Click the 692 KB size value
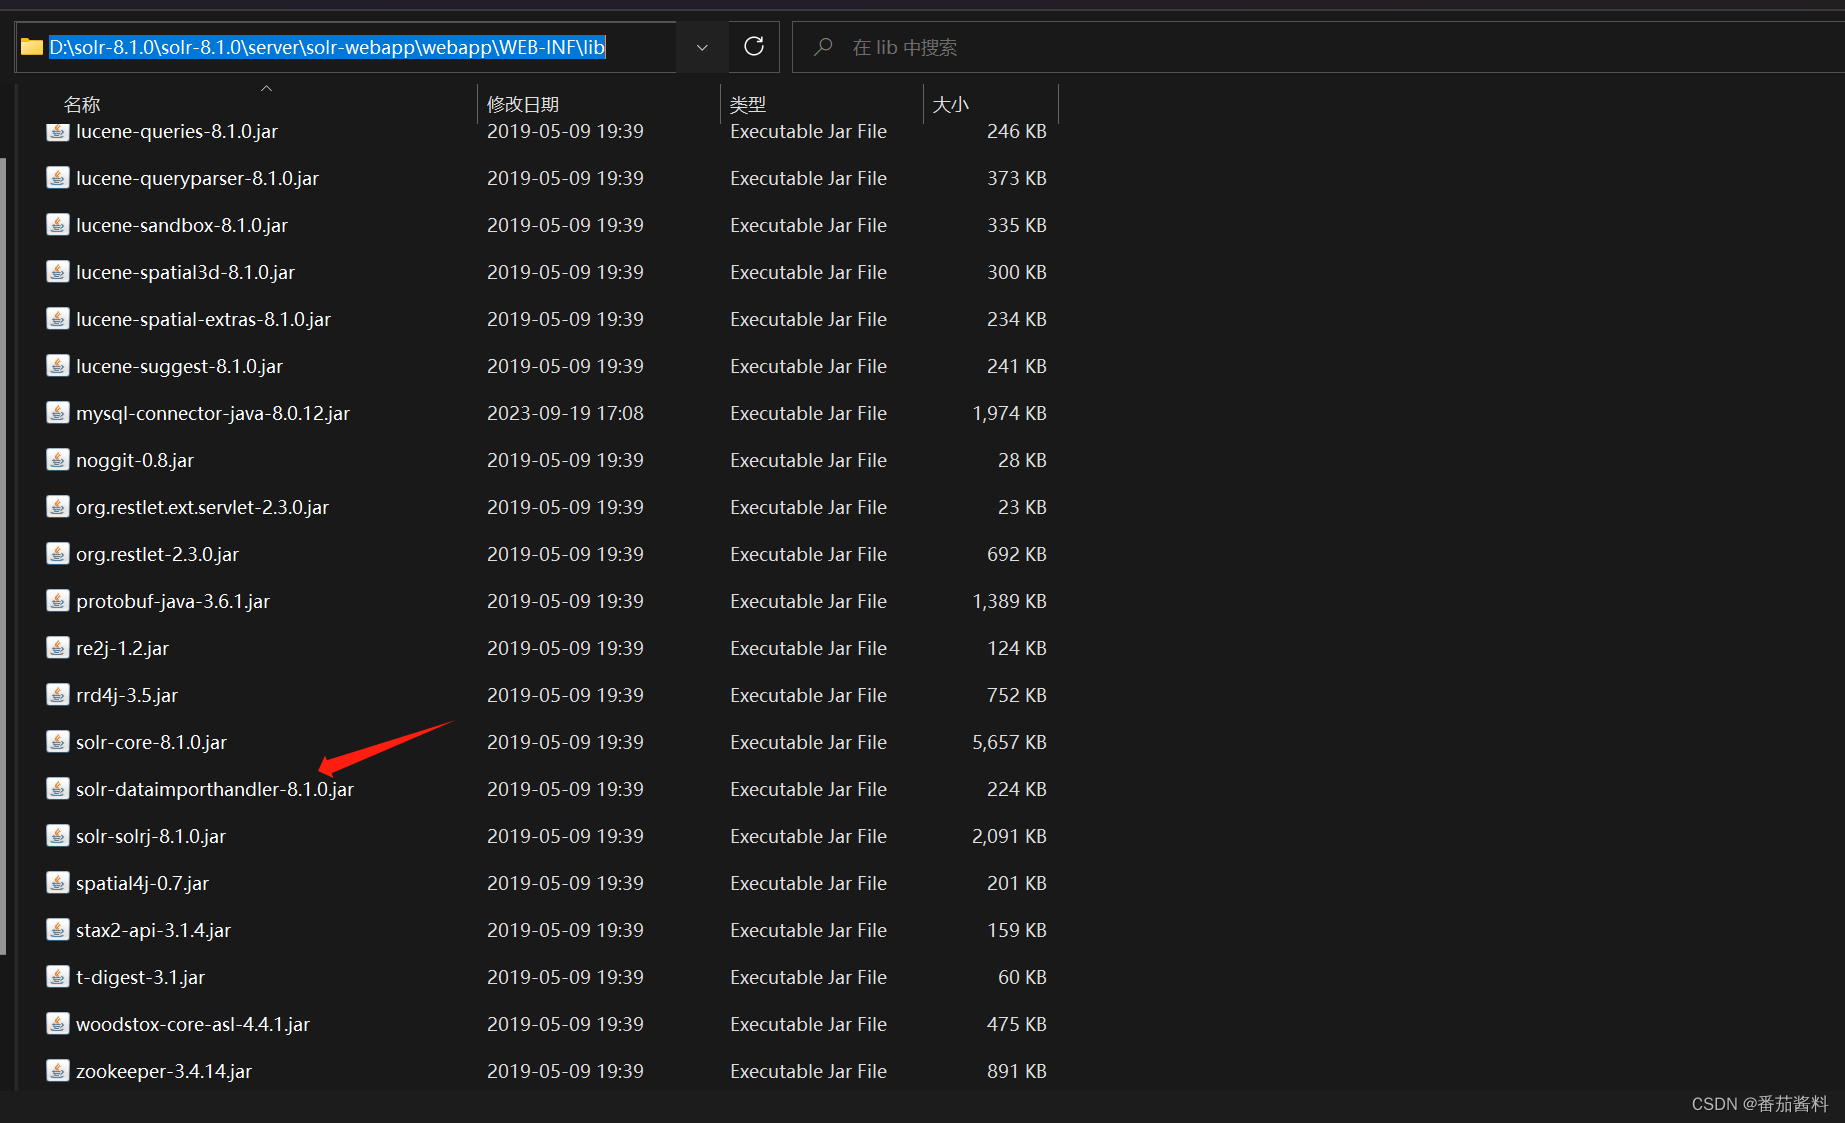The height and width of the screenshot is (1123, 1845). pyautogui.click(x=1016, y=554)
